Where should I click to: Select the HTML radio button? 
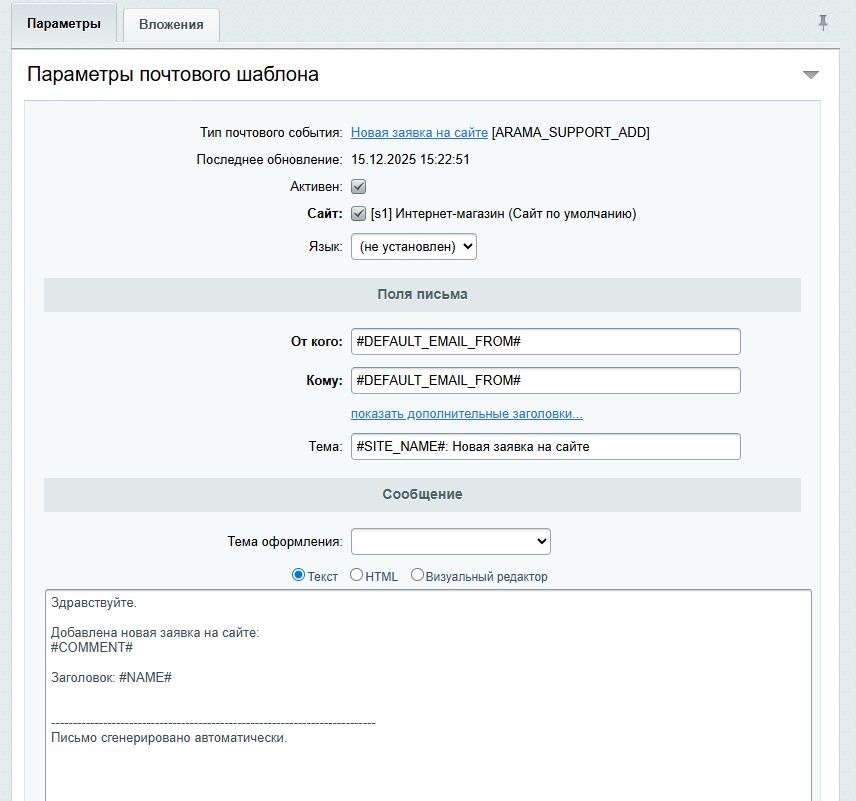pyautogui.click(x=356, y=575)
